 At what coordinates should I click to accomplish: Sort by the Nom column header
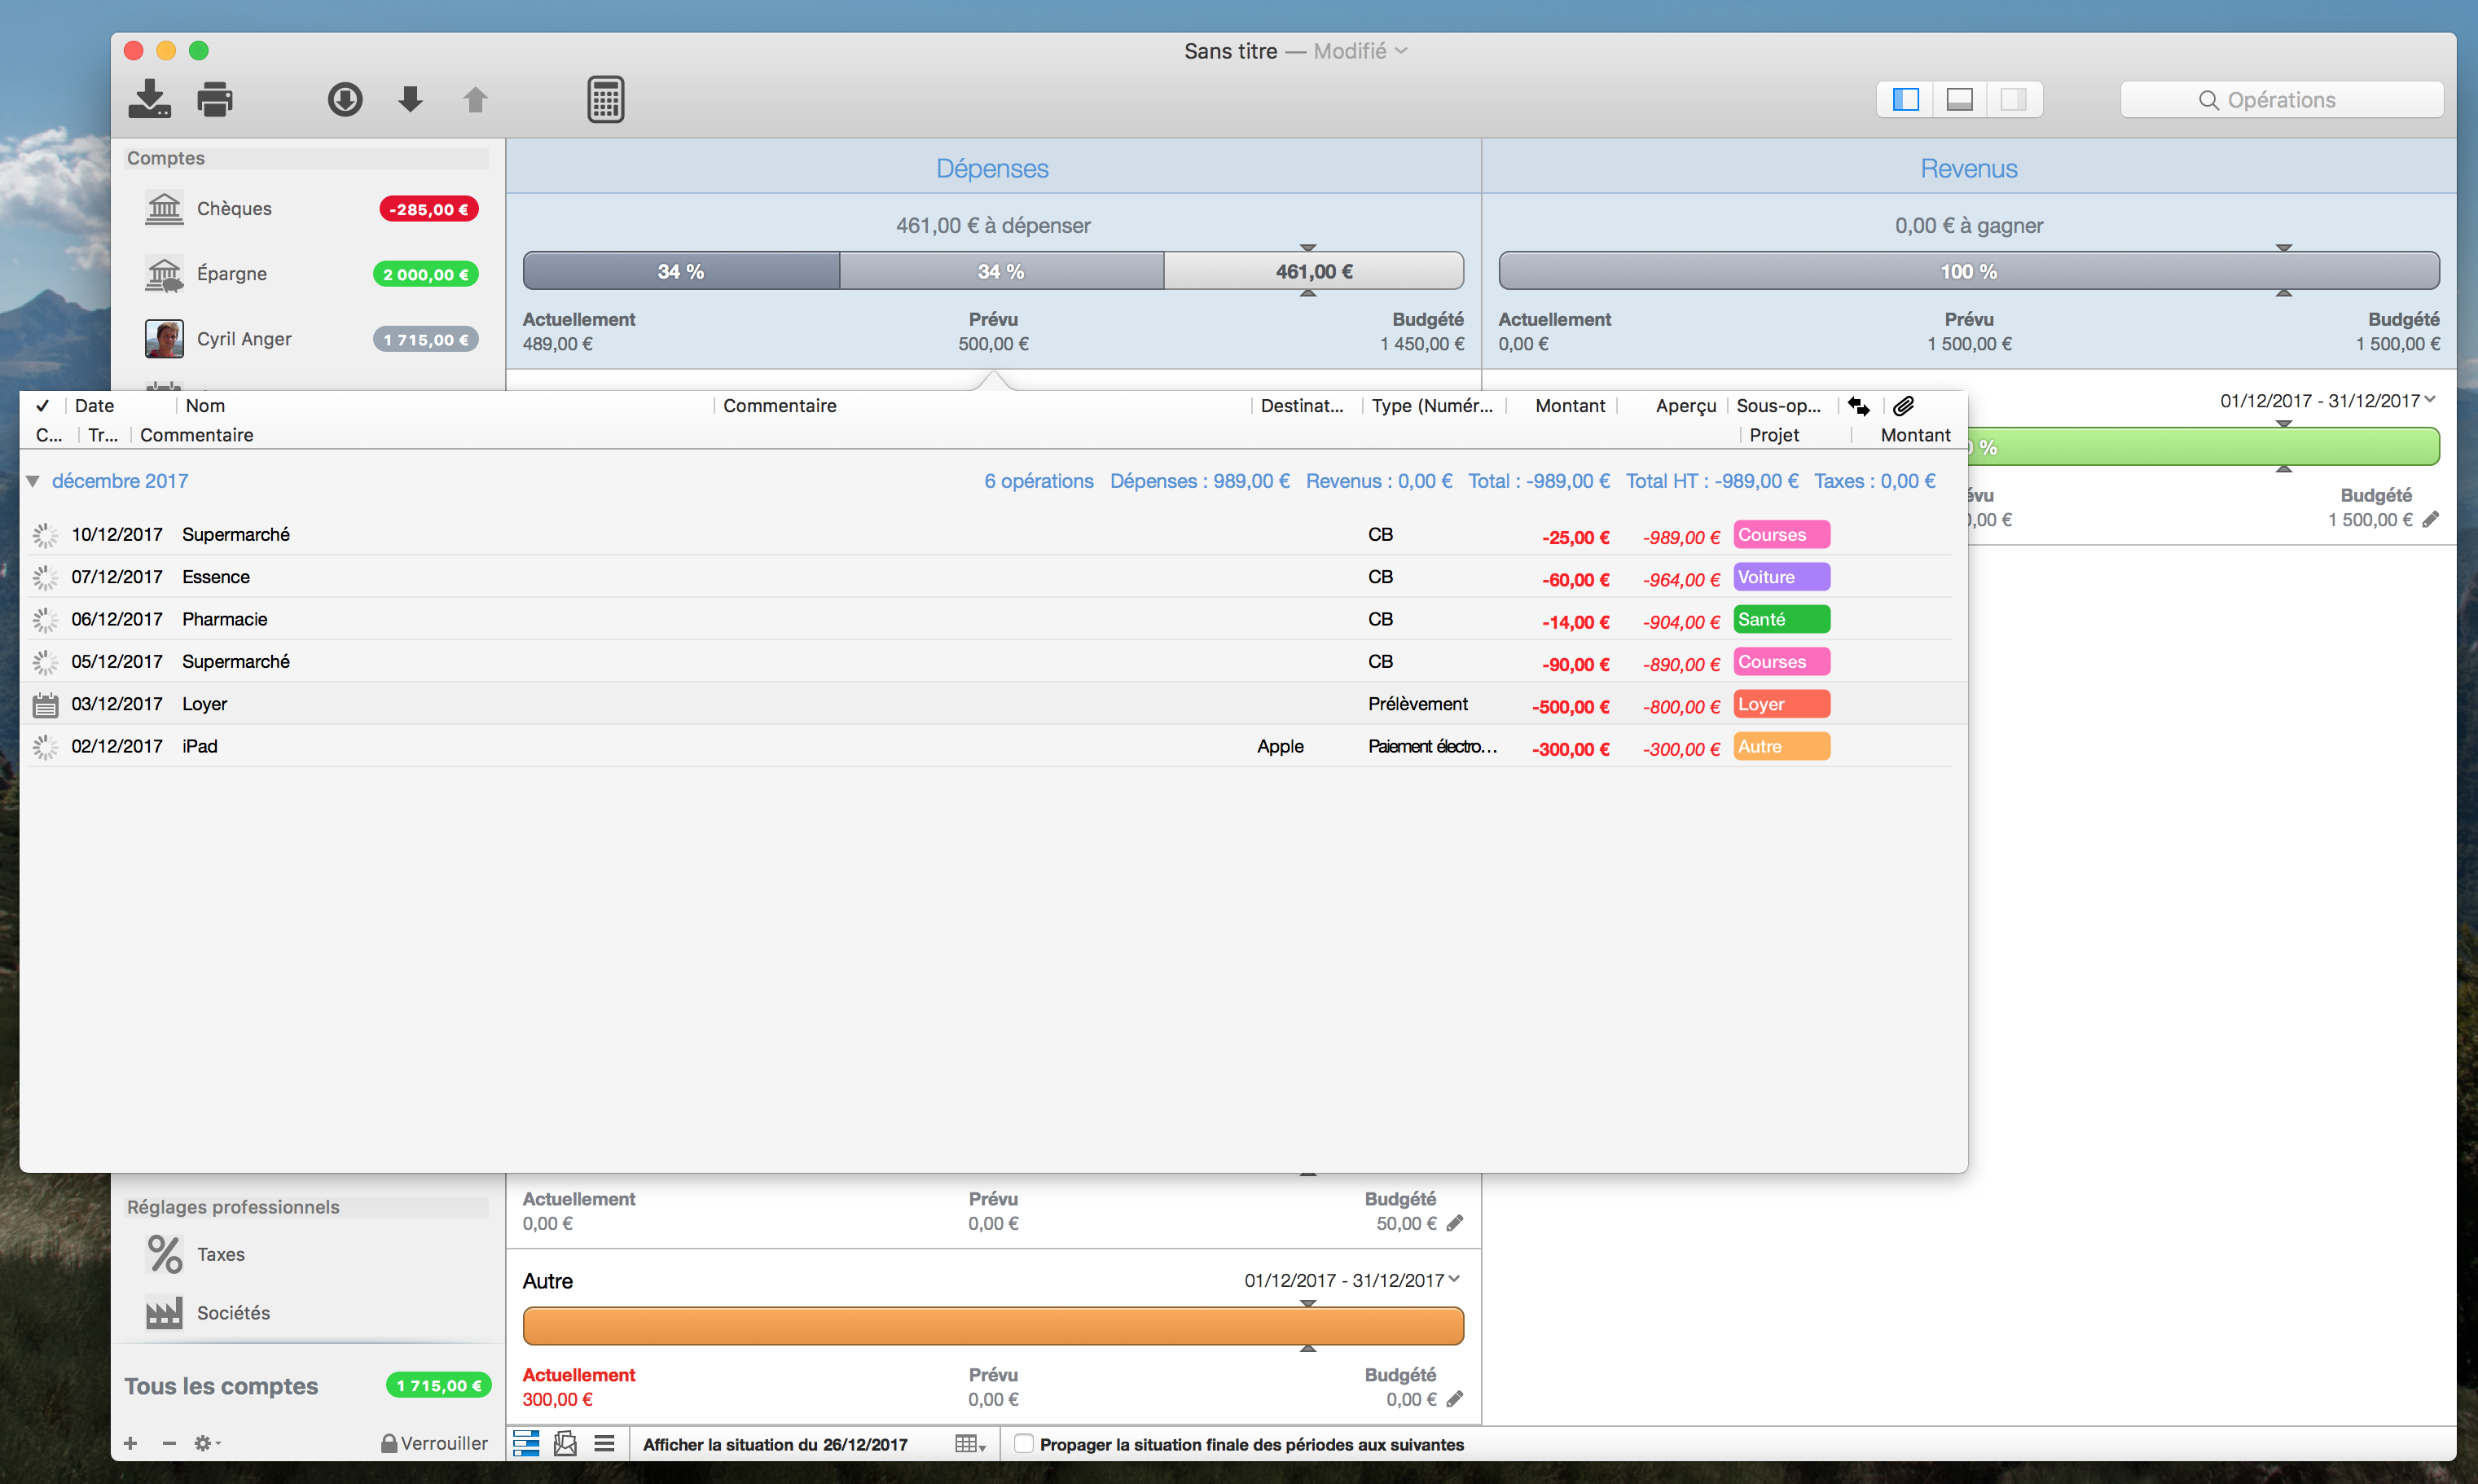pos(205,405)
